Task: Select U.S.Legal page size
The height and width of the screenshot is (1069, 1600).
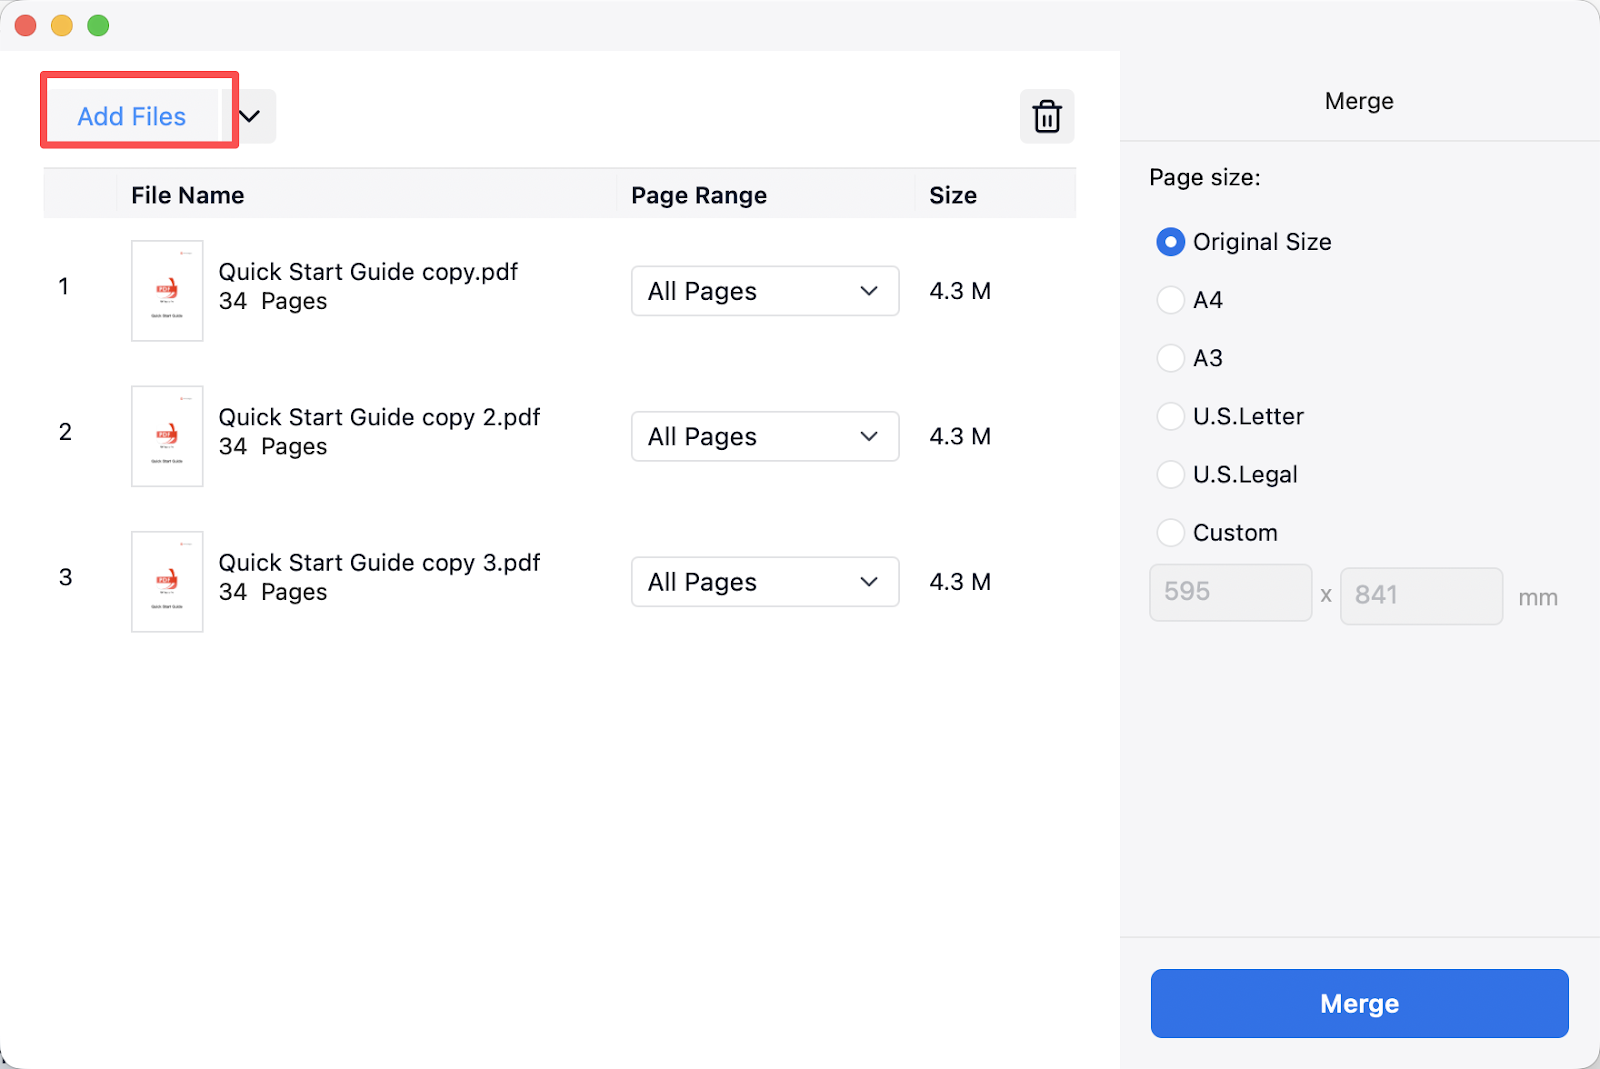Action: 1170,474
